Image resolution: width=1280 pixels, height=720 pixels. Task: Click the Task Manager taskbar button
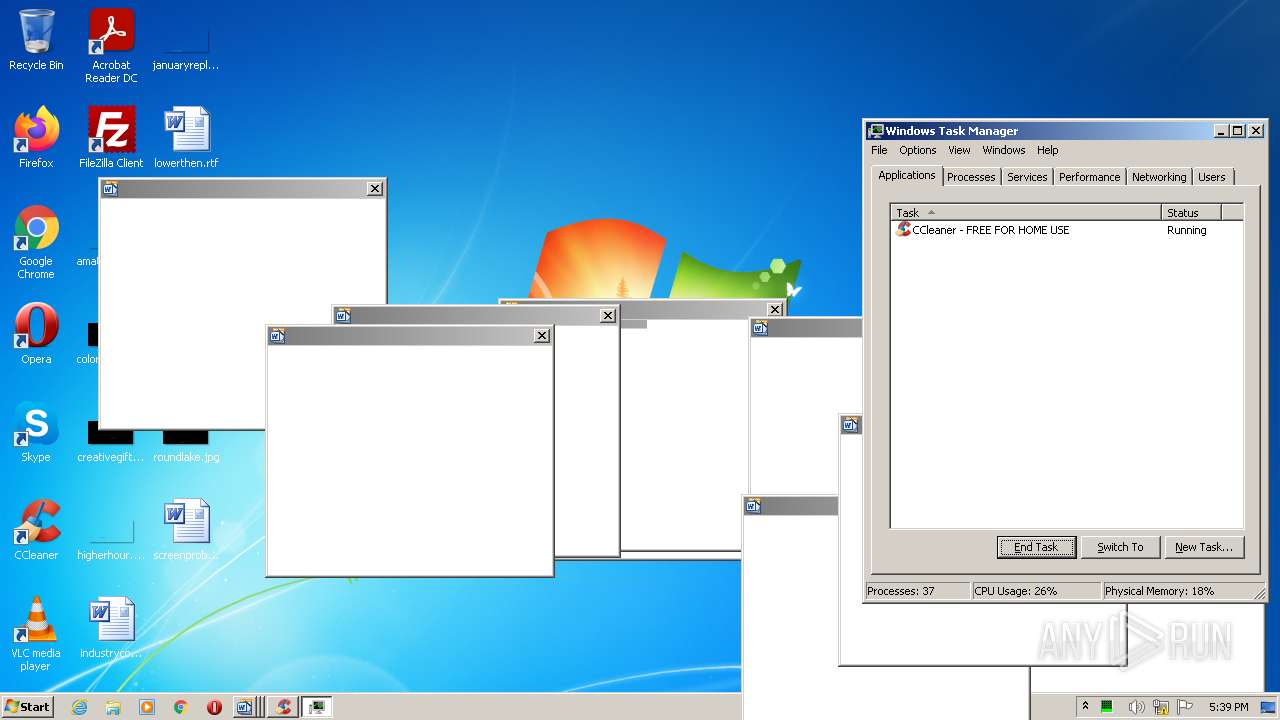tap(317, 707)
